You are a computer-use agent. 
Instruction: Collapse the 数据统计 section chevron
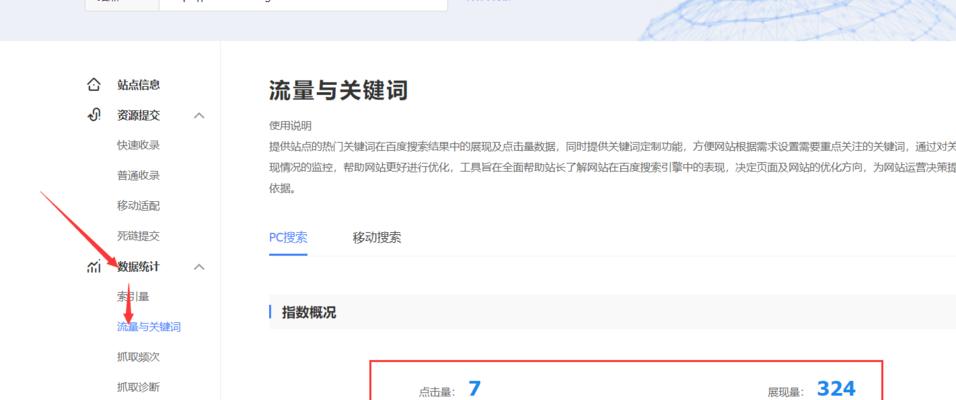tap(199, 267)
